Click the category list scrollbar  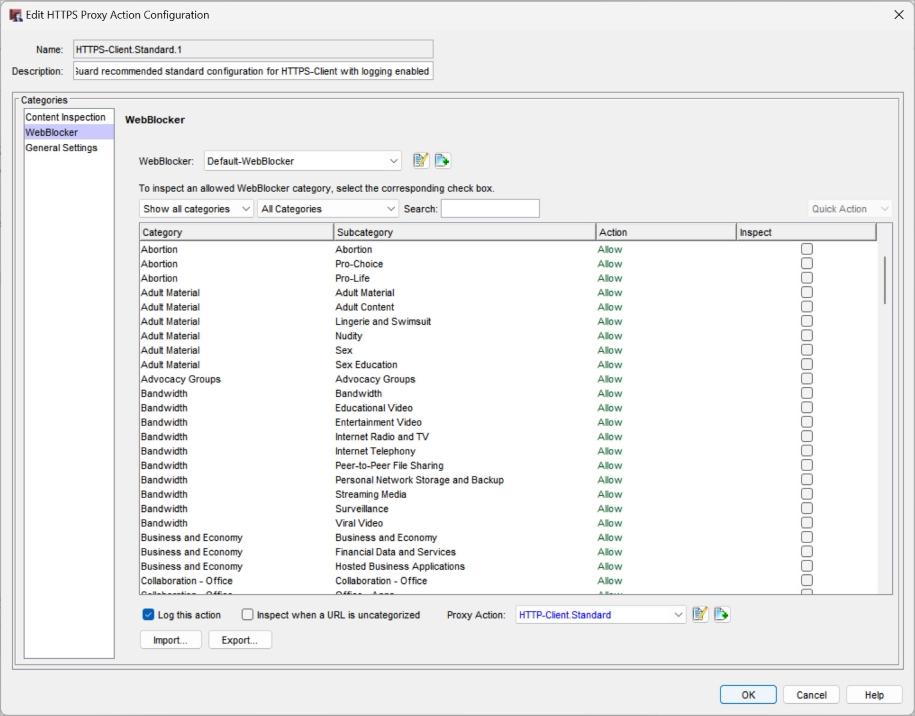point(884,280)
